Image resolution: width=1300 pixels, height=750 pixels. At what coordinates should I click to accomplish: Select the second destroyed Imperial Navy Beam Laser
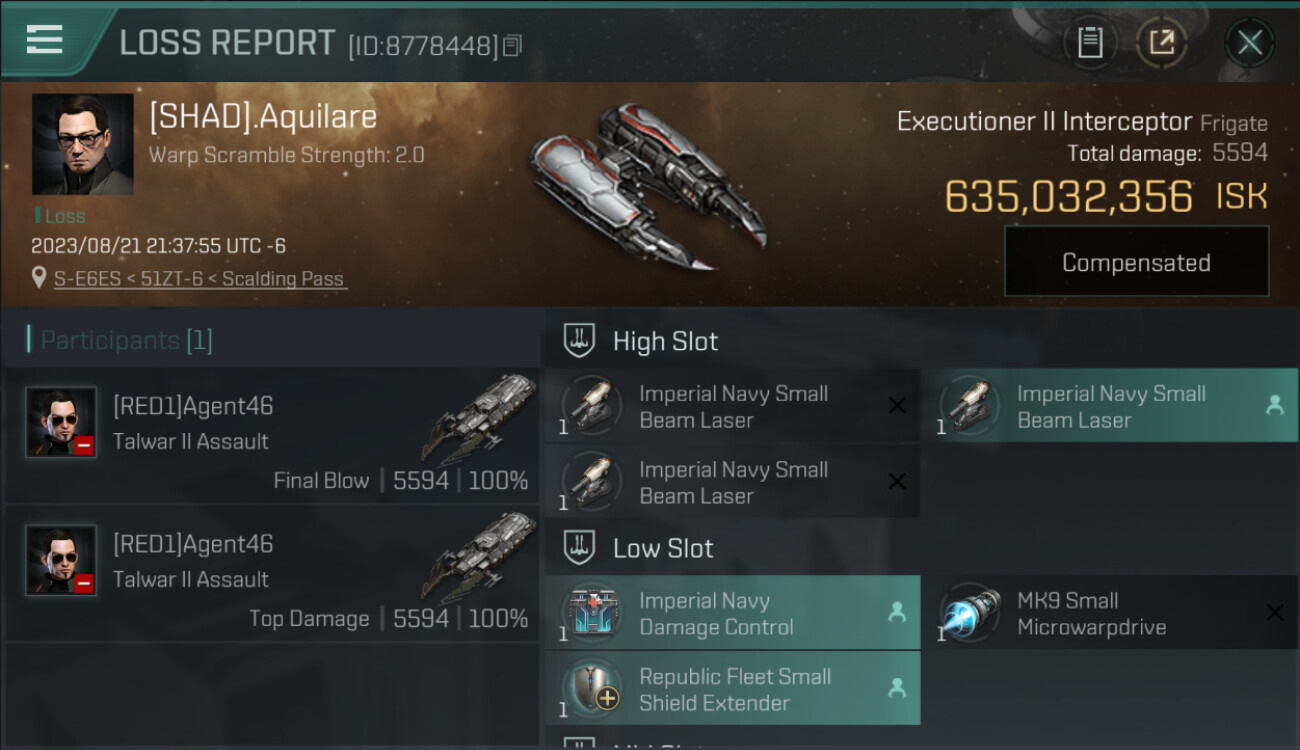pyautogui.click(x=732, y=481)
